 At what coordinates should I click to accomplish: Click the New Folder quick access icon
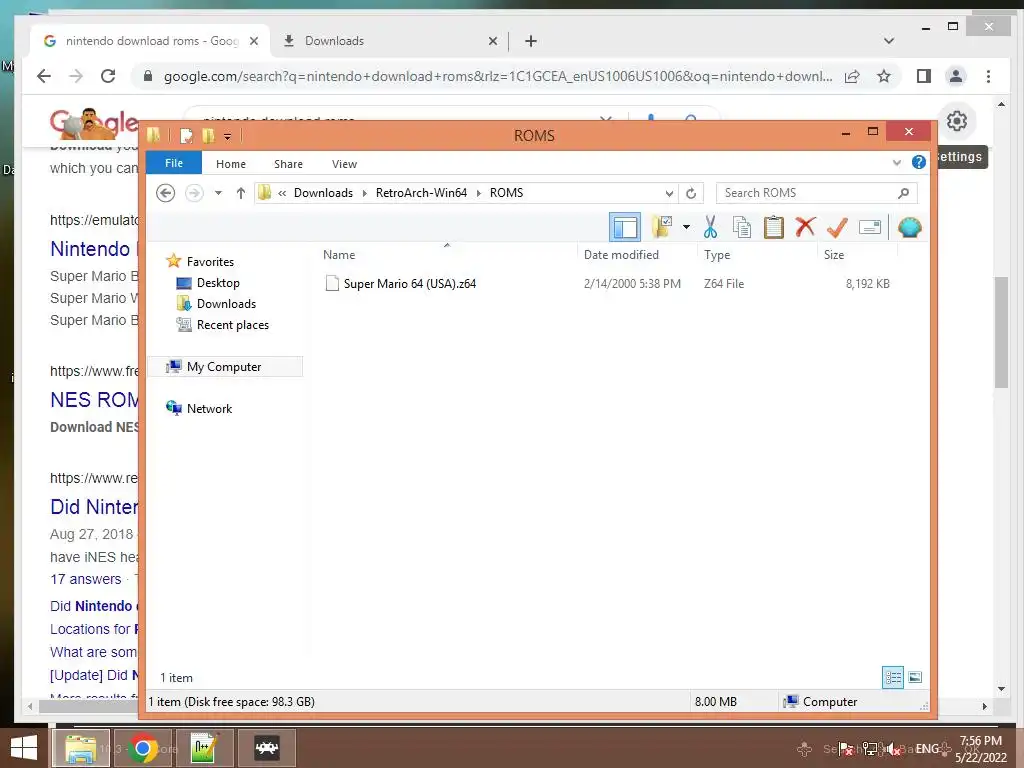[x=208, y=136]
